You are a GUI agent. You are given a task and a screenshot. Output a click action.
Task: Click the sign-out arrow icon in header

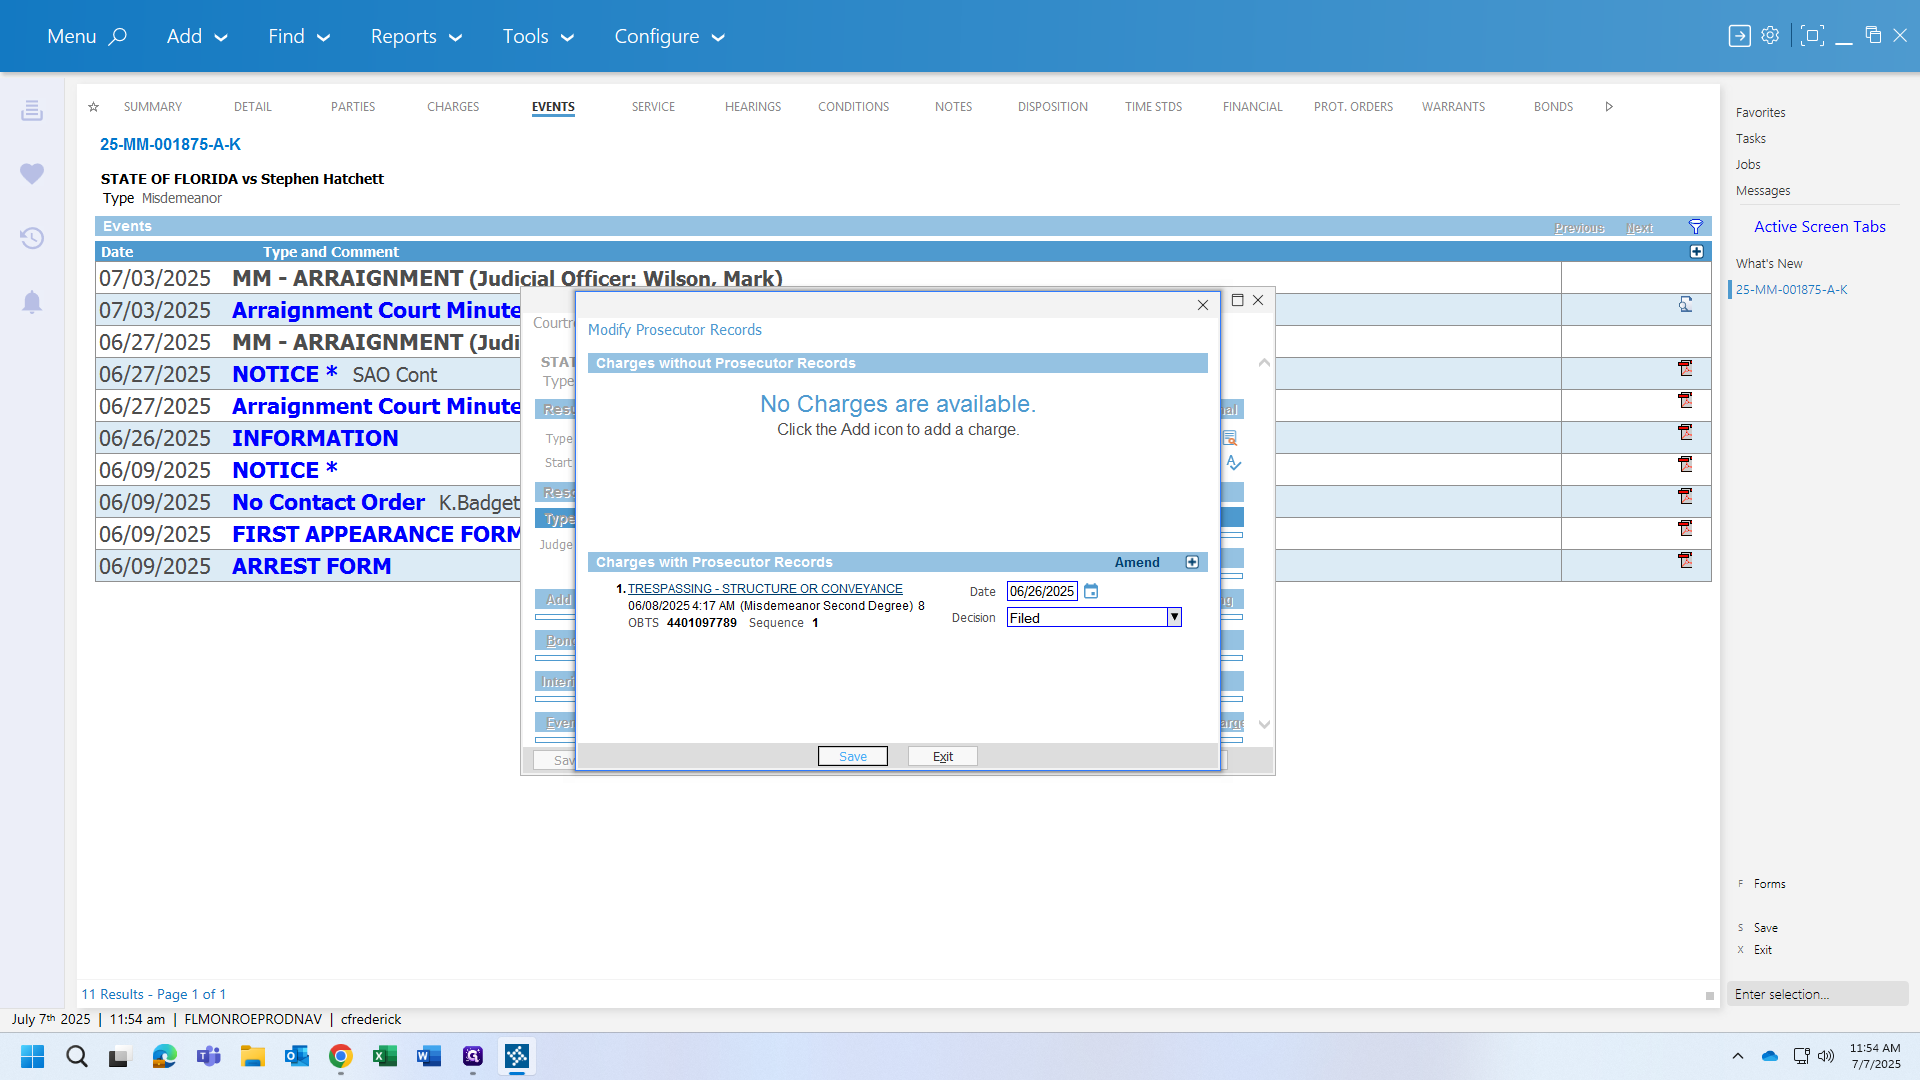click(x=1739, y=36)
